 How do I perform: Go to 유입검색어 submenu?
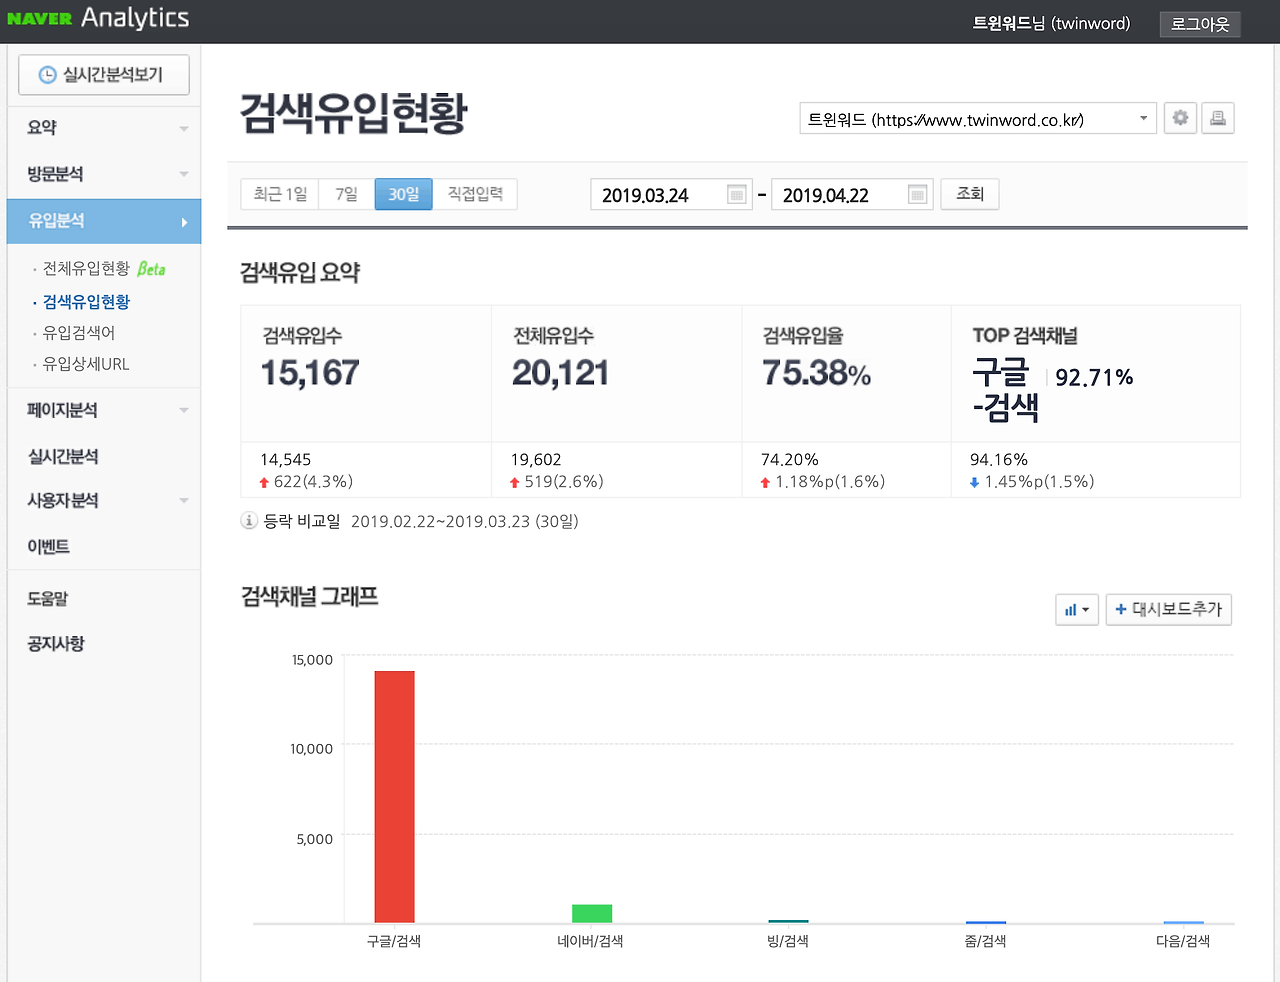coord(79,332)
